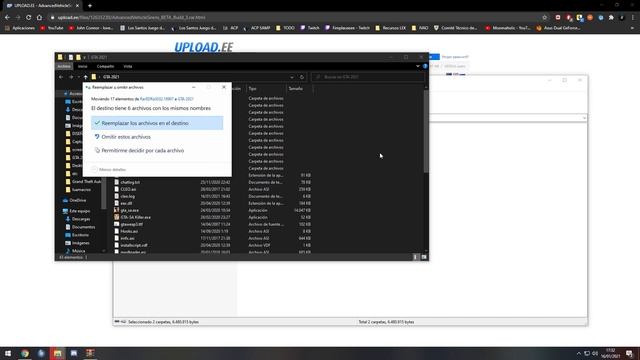The image size is (640, 360).
Task: Open Twitch bookmark
Action: tap(310, 28)
